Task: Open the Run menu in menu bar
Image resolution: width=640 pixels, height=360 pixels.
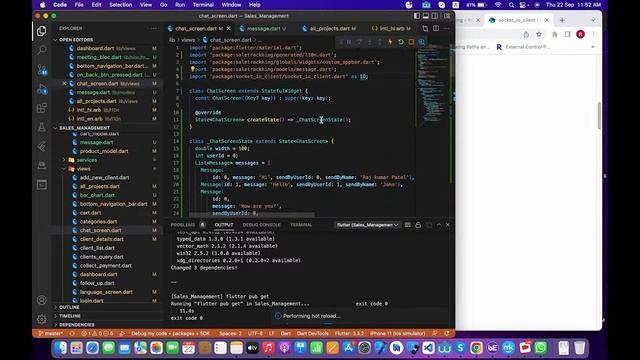Action: click(180, 5)
